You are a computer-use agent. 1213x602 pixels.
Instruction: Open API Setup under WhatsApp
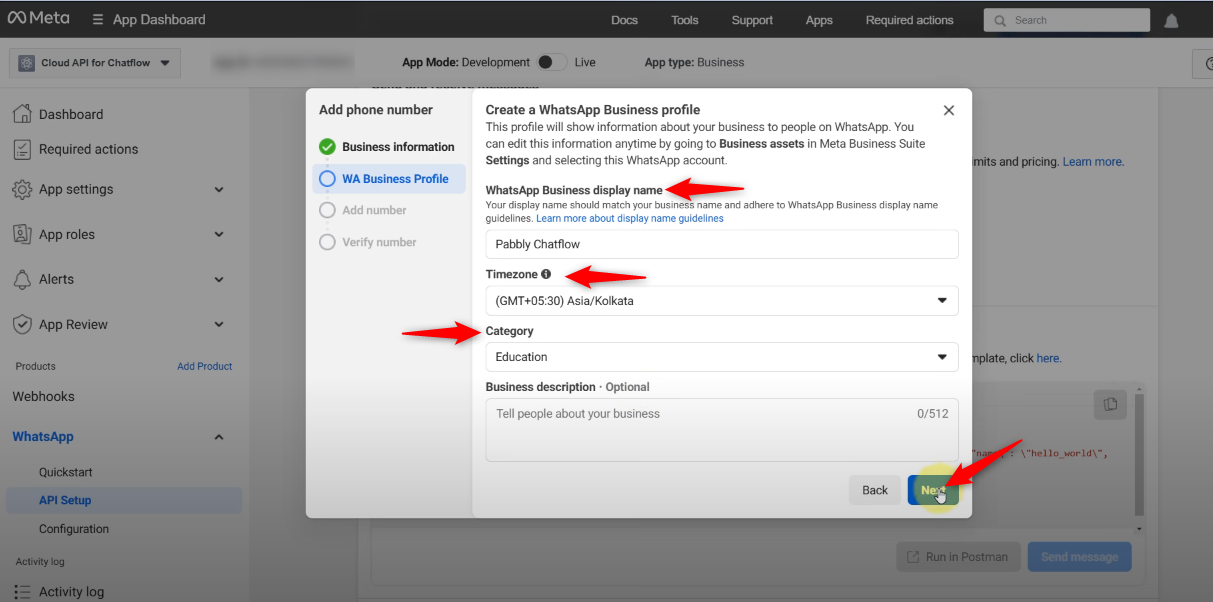pos(65,500)
